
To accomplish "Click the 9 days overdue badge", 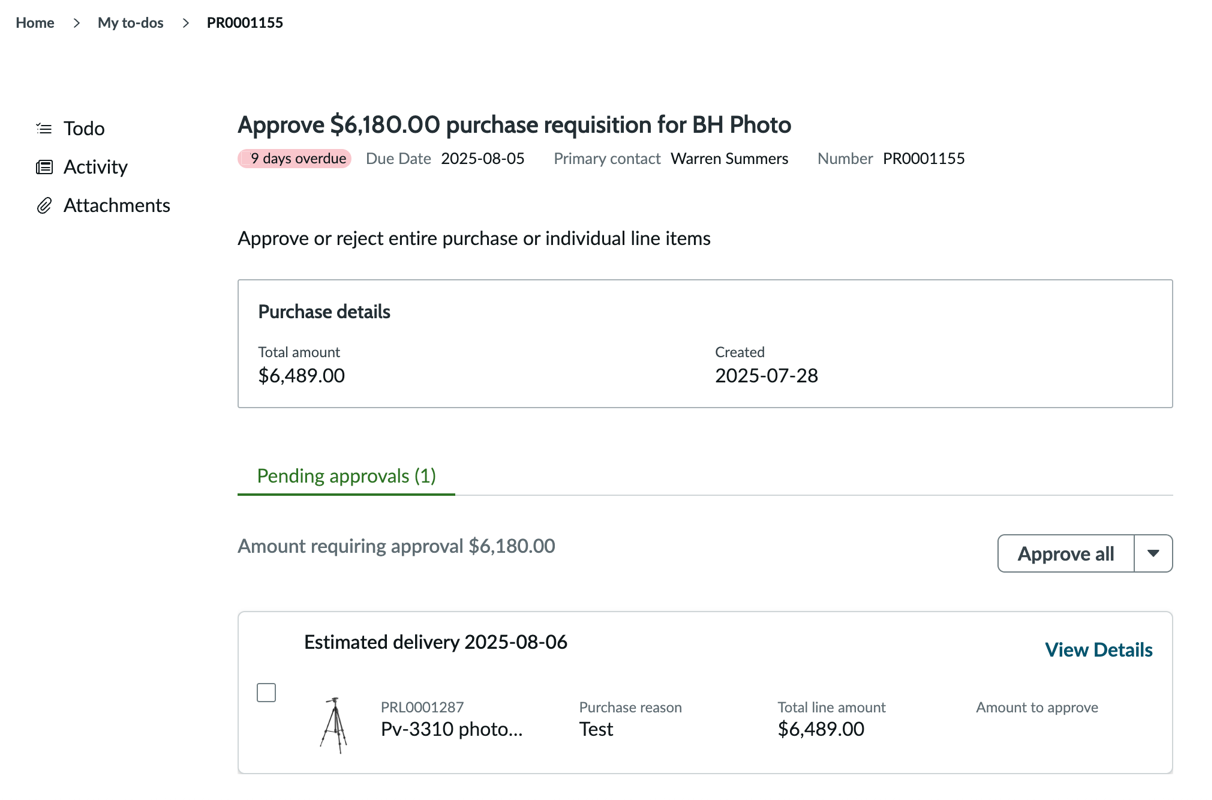I will coord(294,158).
